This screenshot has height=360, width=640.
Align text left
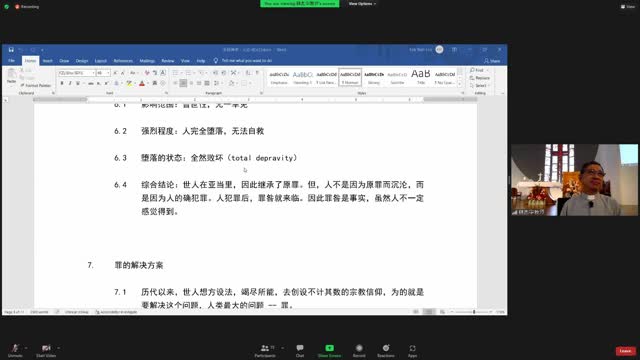175,83
